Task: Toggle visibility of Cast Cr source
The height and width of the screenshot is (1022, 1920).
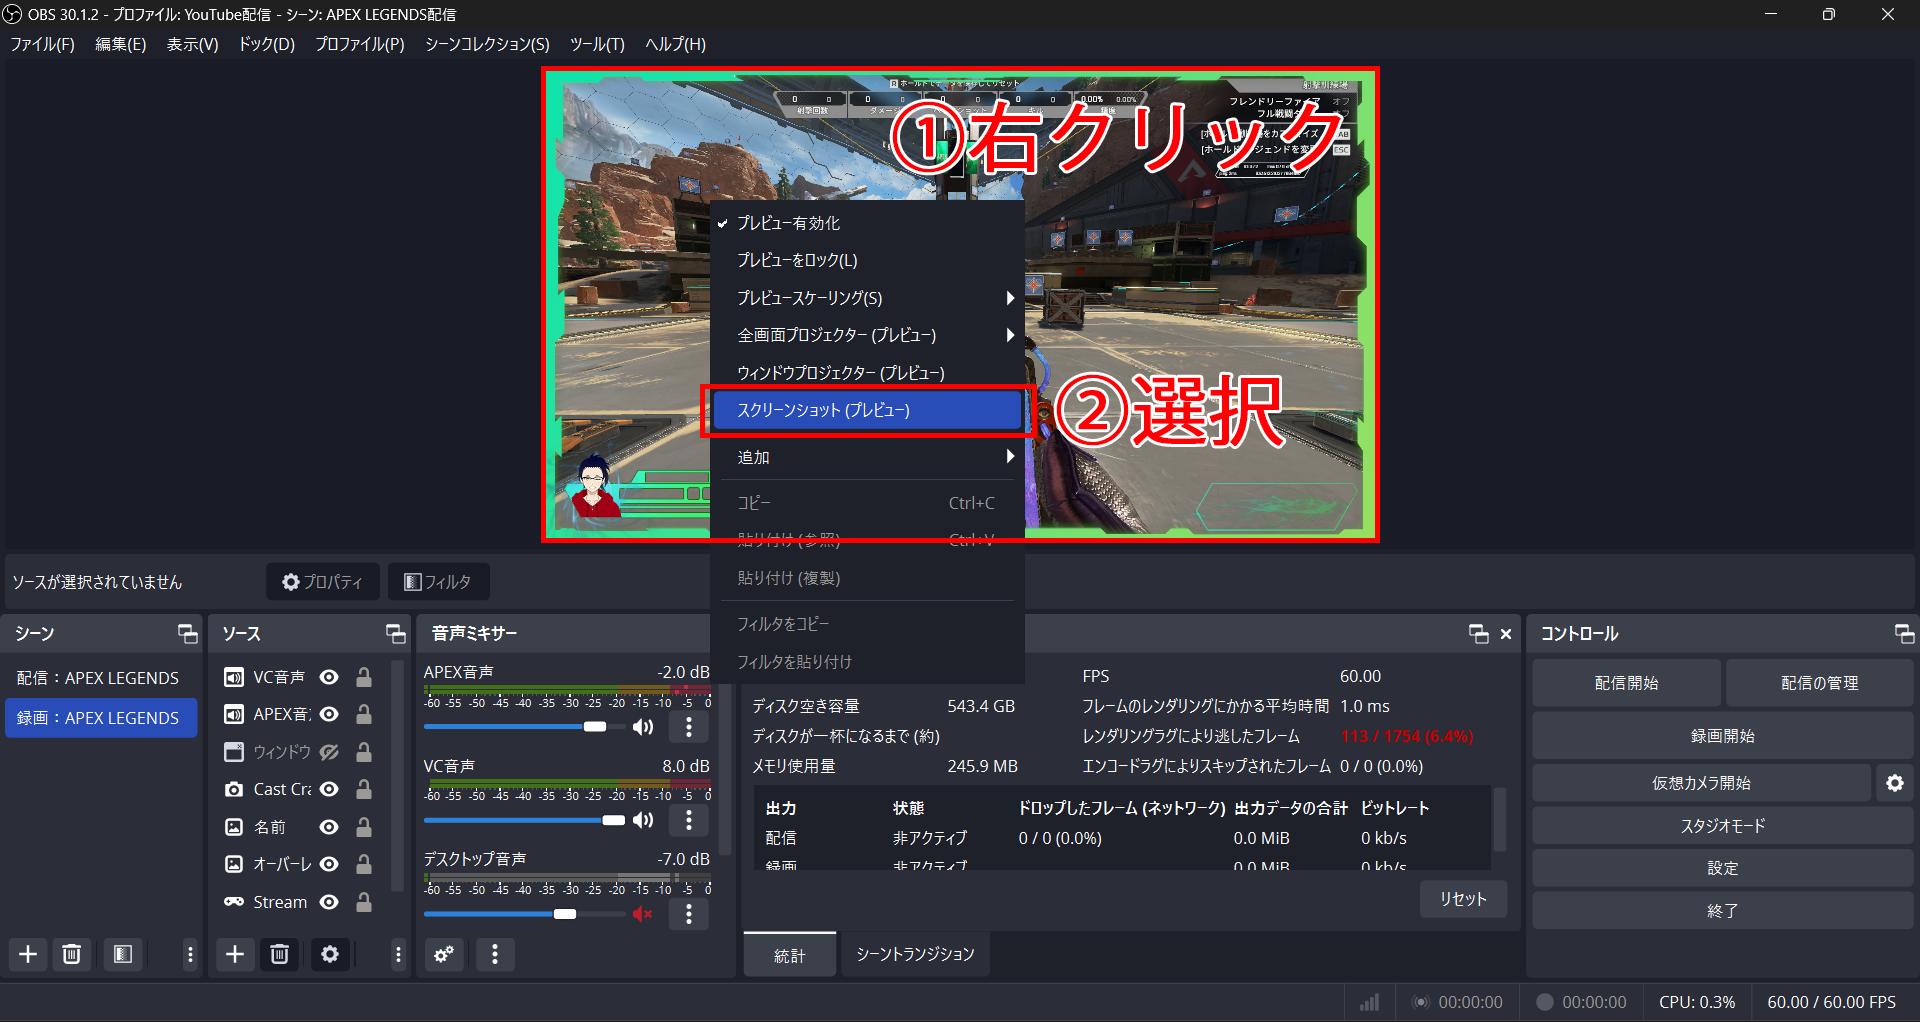Action: pos(329,789)
